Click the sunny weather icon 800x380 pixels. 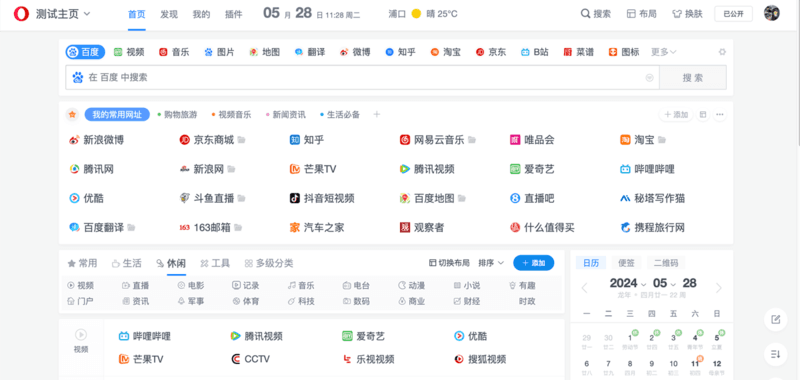coord(416,14)
